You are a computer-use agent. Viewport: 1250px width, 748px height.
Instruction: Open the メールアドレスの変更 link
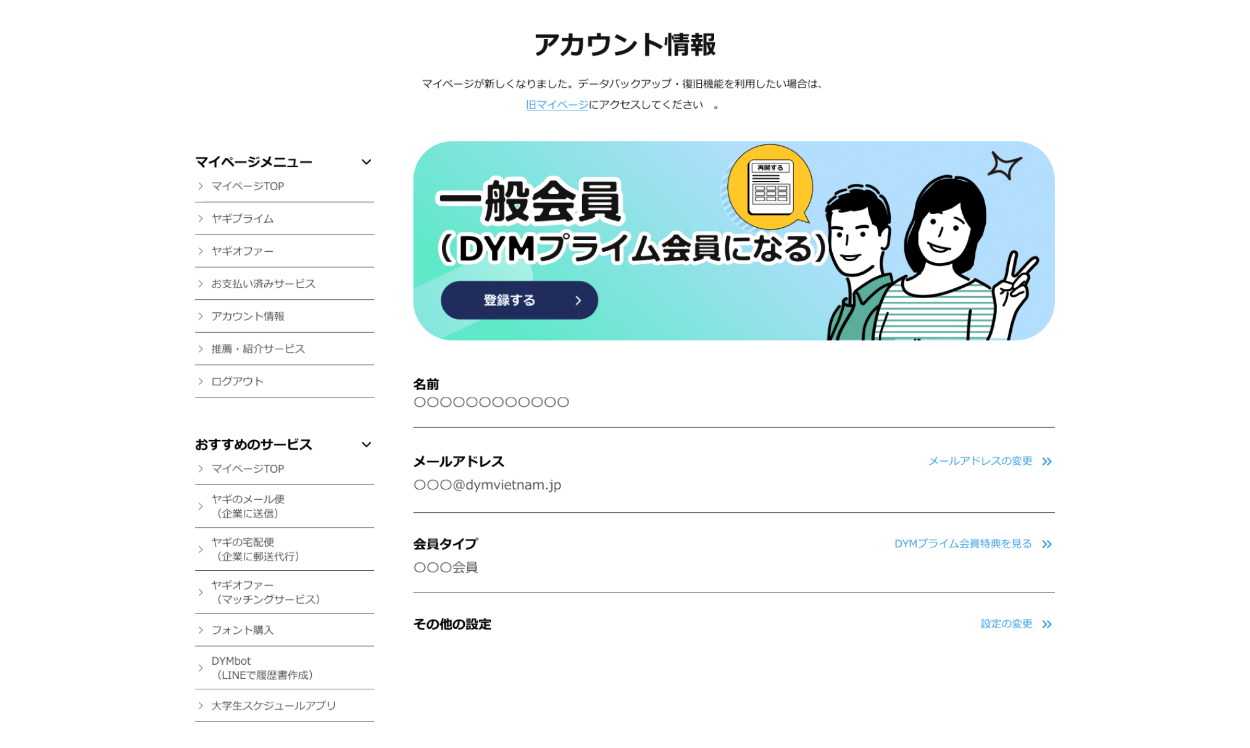pyautogui.click(x=980, y=461)
